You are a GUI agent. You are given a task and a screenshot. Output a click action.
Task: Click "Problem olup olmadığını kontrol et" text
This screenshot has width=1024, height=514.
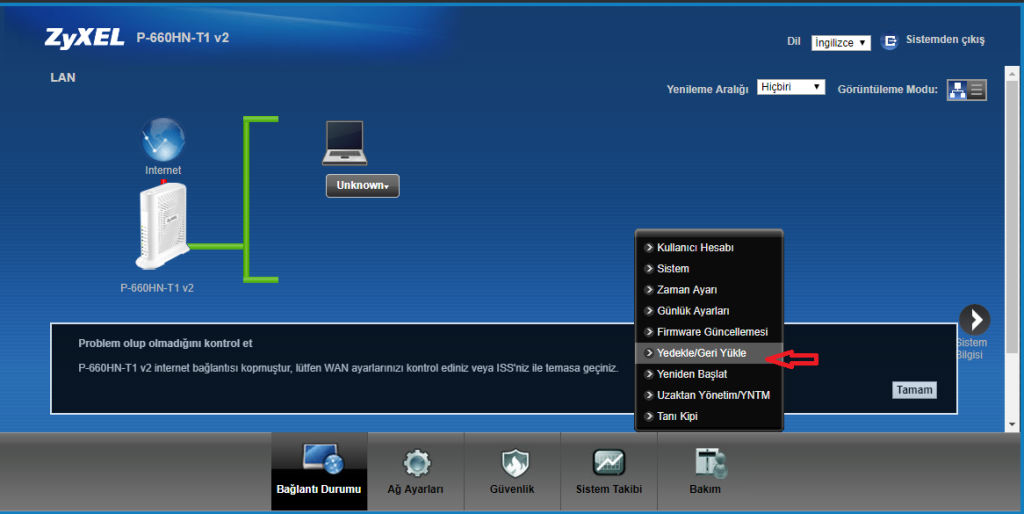pos(165,343)
